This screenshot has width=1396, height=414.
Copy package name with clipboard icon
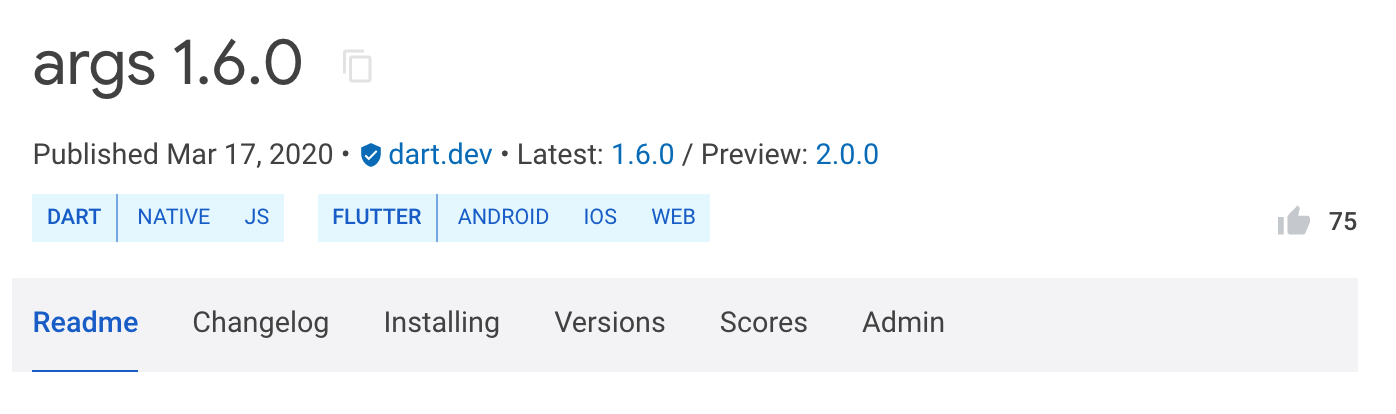[x=357, y=66]
